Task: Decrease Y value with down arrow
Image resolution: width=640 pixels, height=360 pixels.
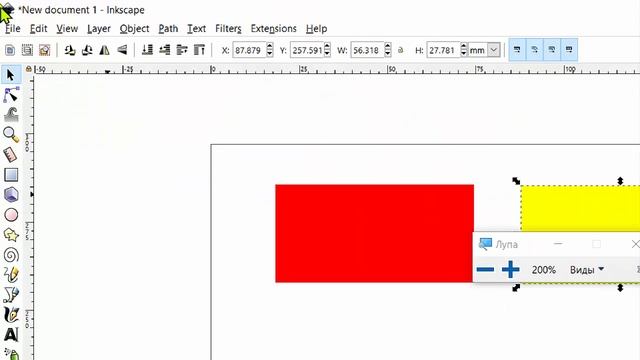Action: (327, 54)
